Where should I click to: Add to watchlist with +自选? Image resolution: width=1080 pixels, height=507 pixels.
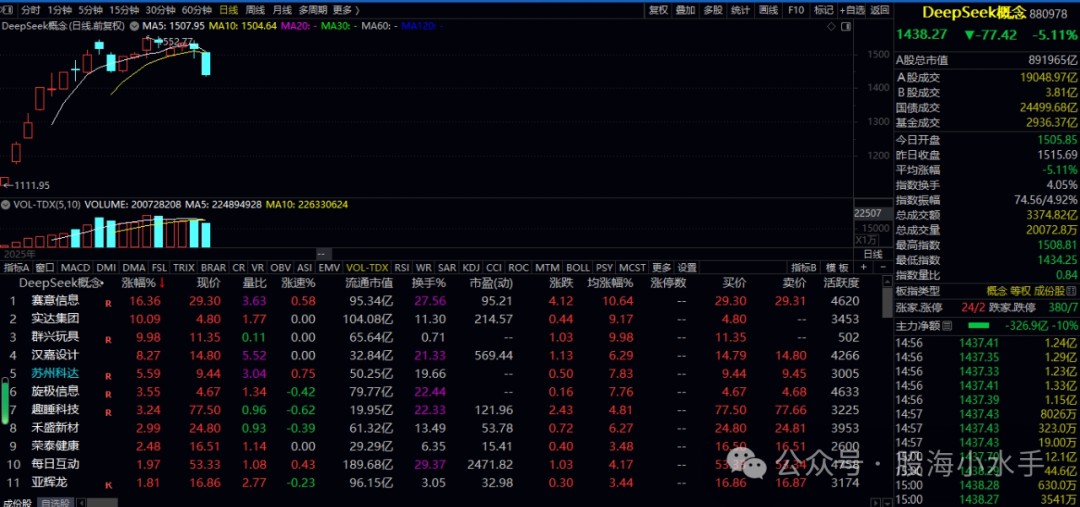tap(851, 10)
